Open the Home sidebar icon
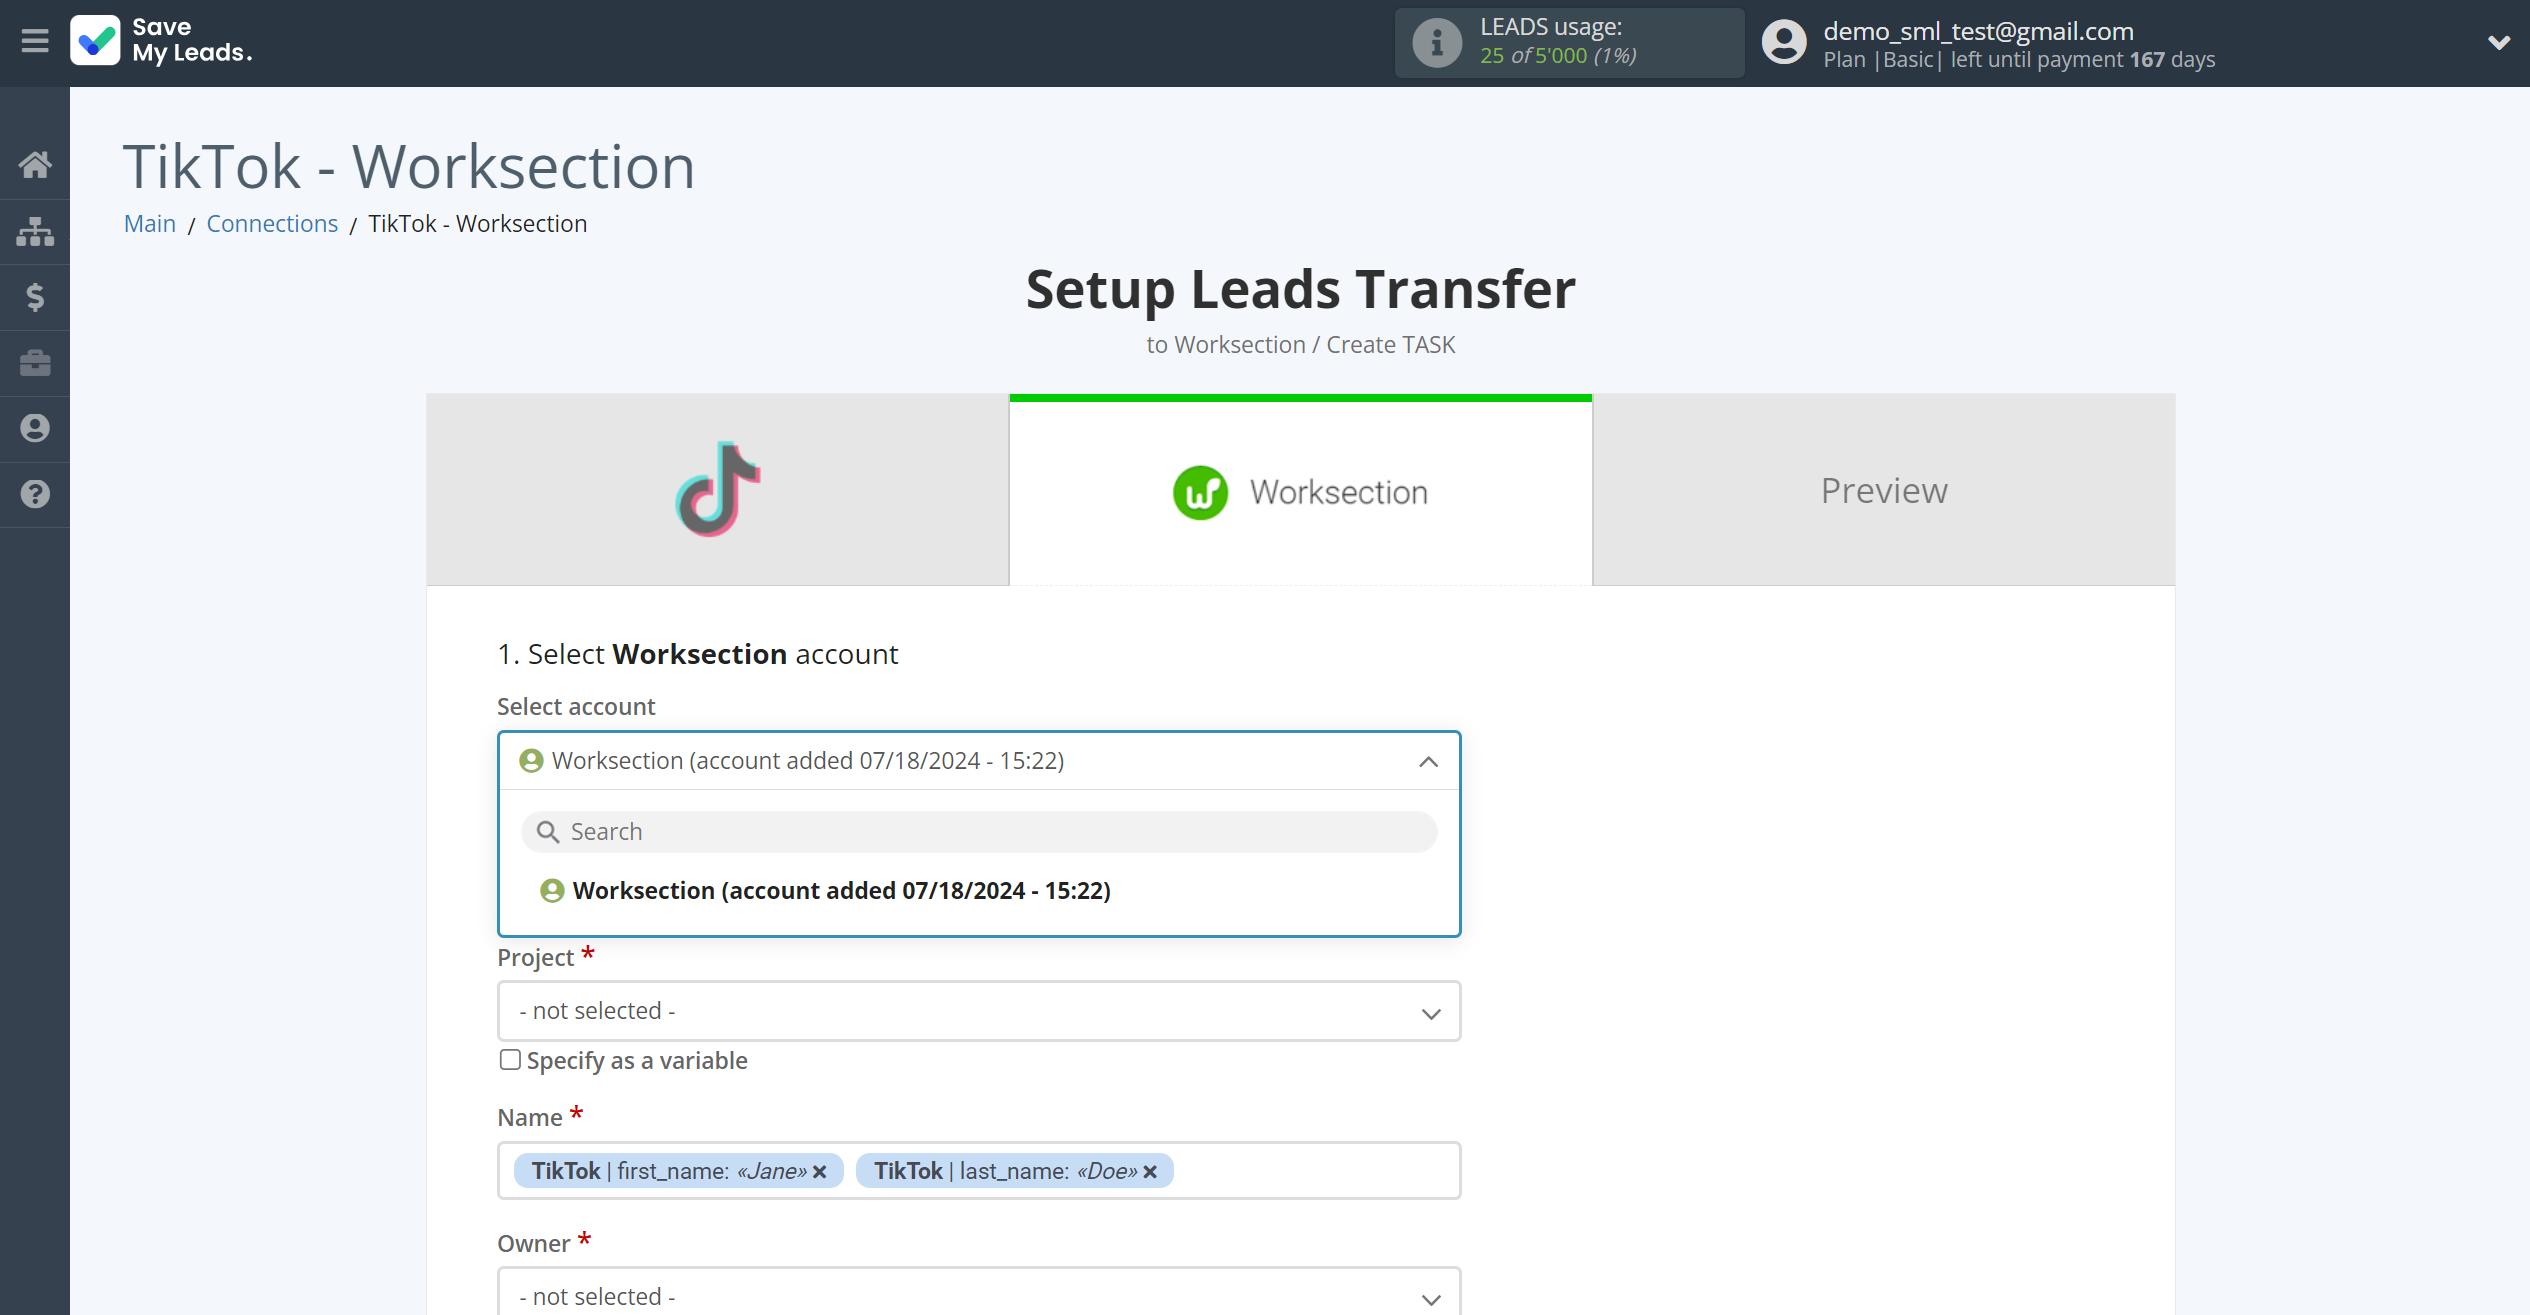 point(35,165)
